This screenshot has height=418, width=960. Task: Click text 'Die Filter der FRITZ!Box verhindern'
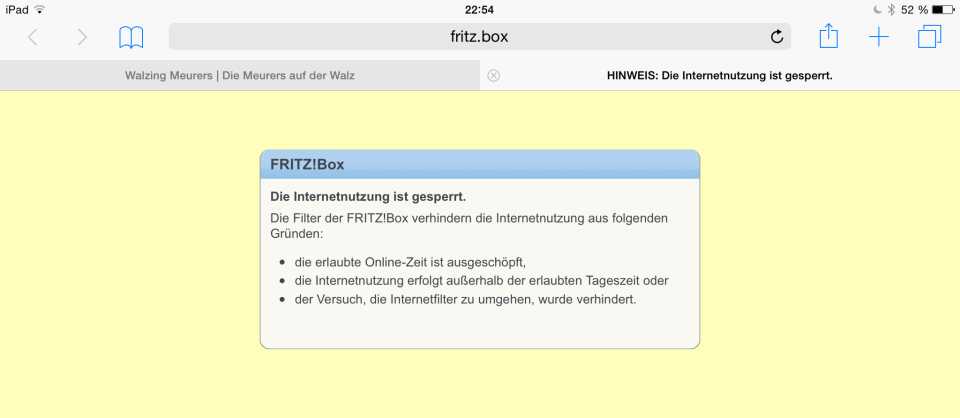point(371,218)
